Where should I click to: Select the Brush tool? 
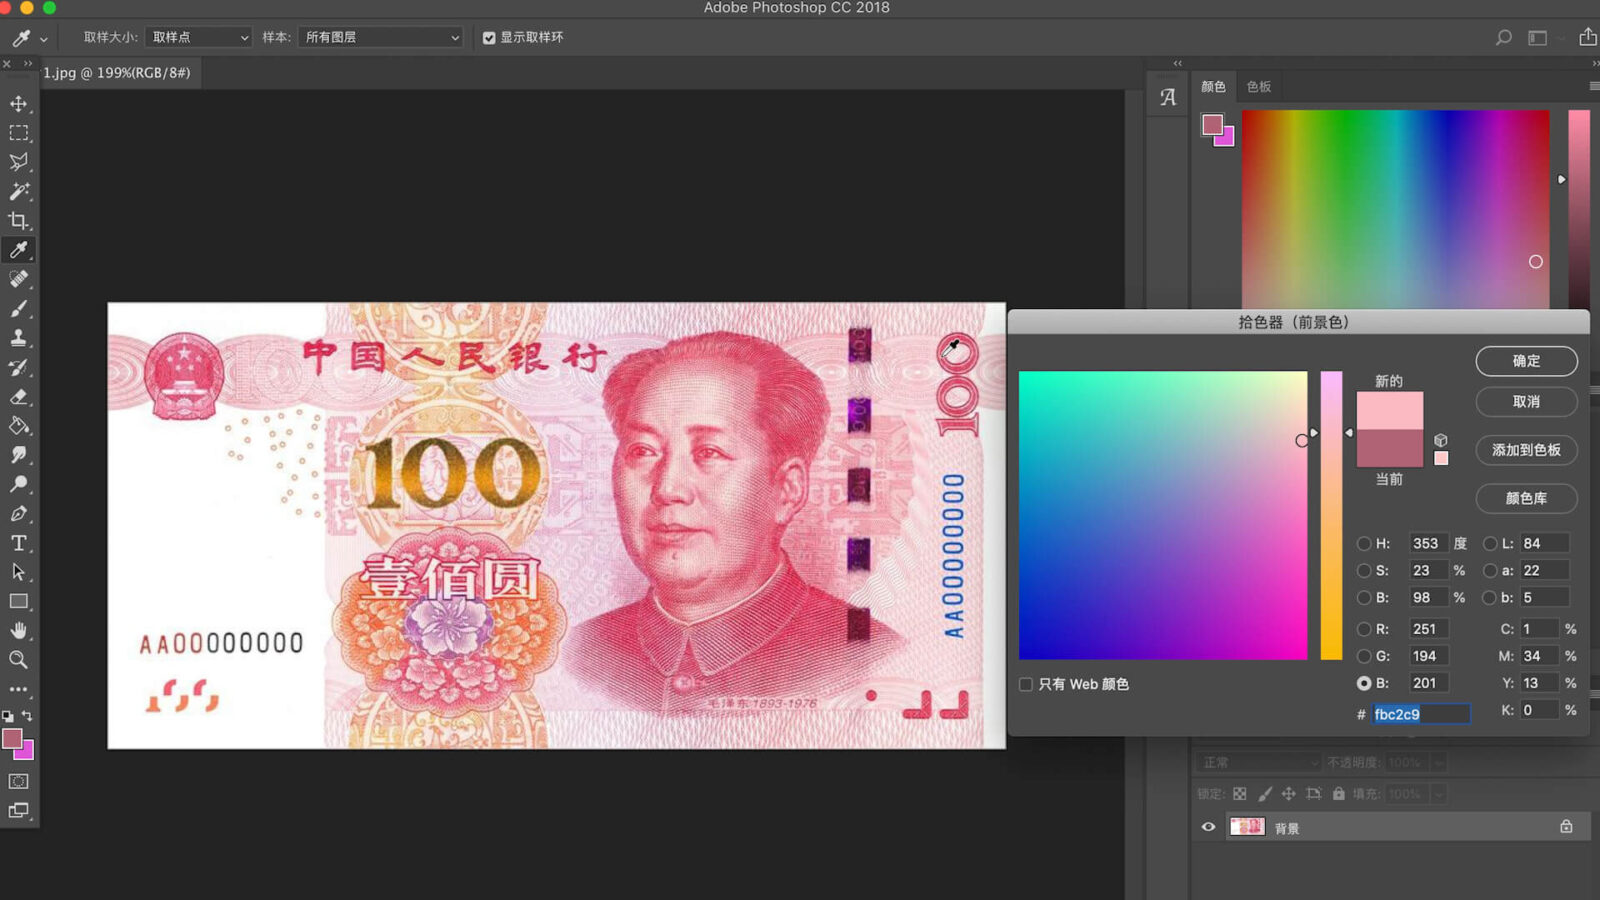[x=18, y=309]
